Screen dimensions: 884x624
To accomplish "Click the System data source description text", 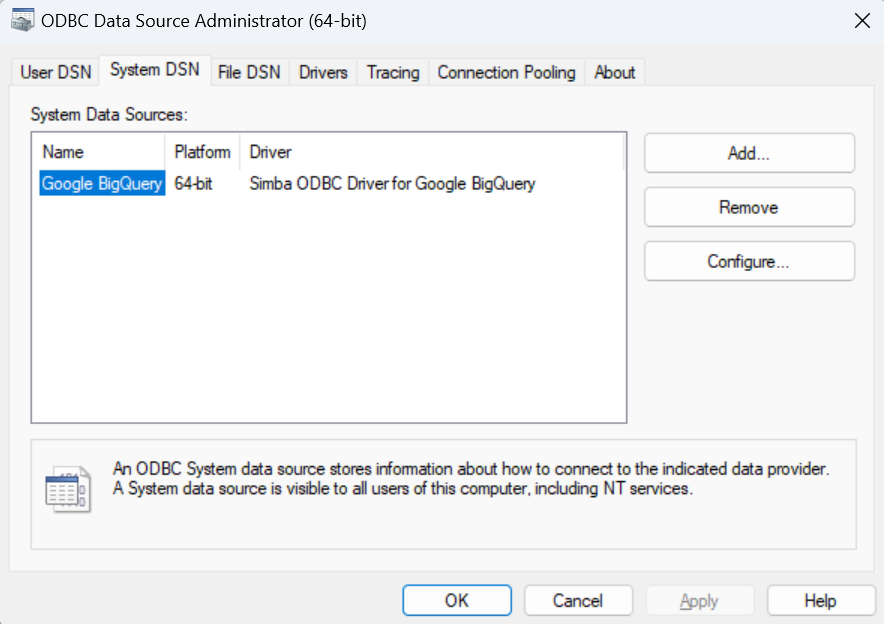I will tap(471, 478).
